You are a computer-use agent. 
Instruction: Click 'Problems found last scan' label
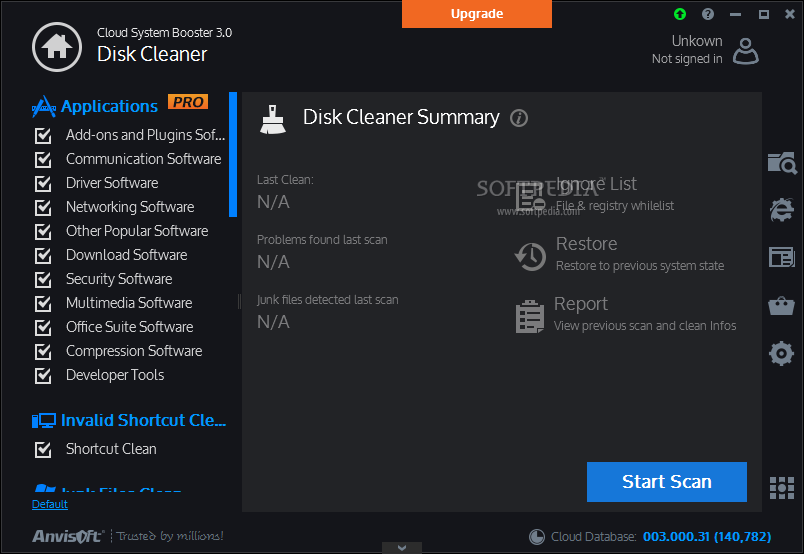322,240
